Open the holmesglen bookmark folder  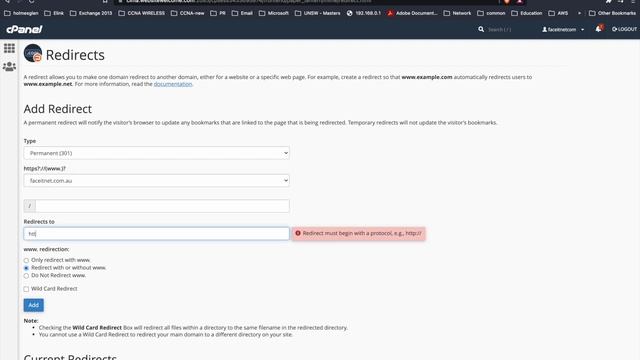tap(21, 13)
